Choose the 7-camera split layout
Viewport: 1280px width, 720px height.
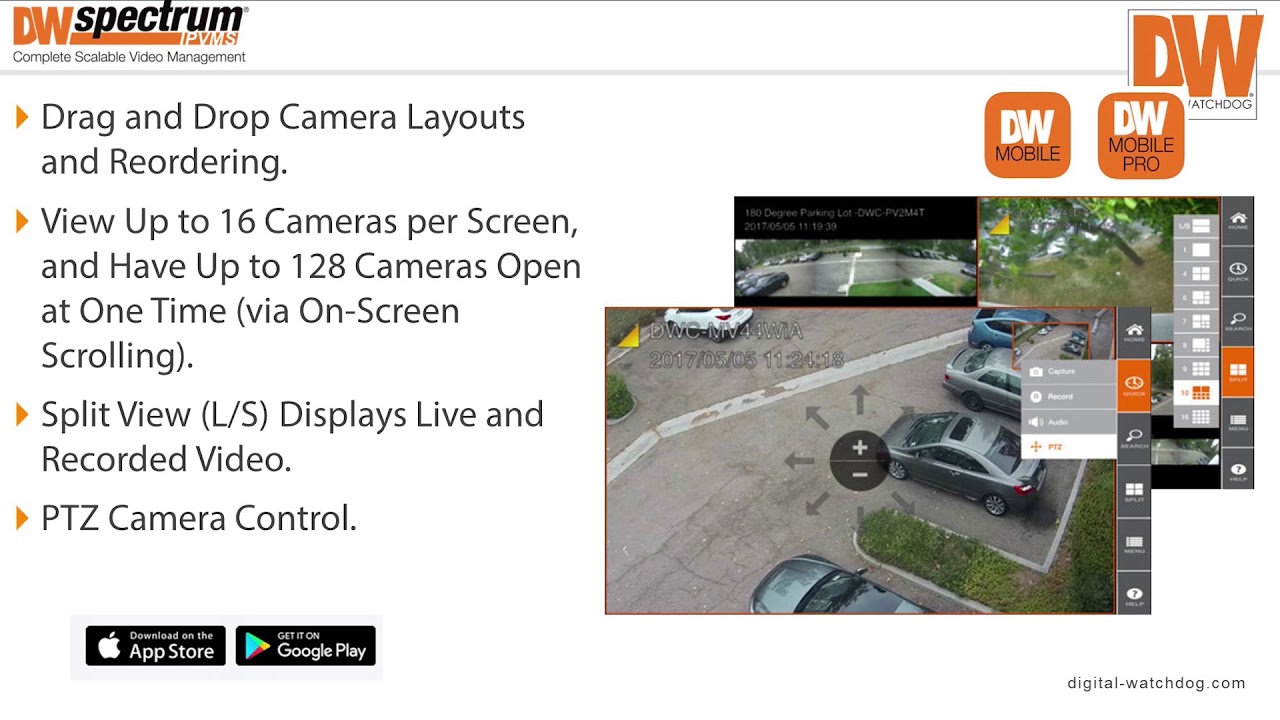click(1195, 322)
